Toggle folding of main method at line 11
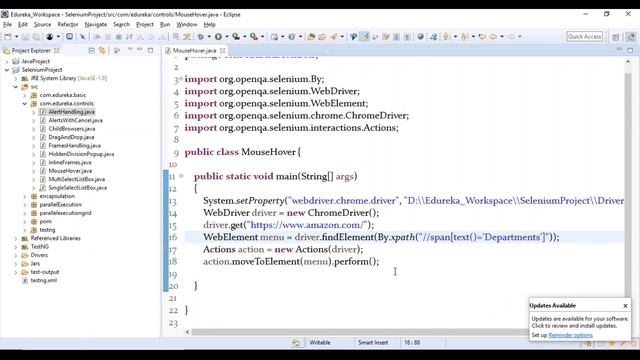Image resolution: width=640 pixels, height=360 pixels. 181,176
